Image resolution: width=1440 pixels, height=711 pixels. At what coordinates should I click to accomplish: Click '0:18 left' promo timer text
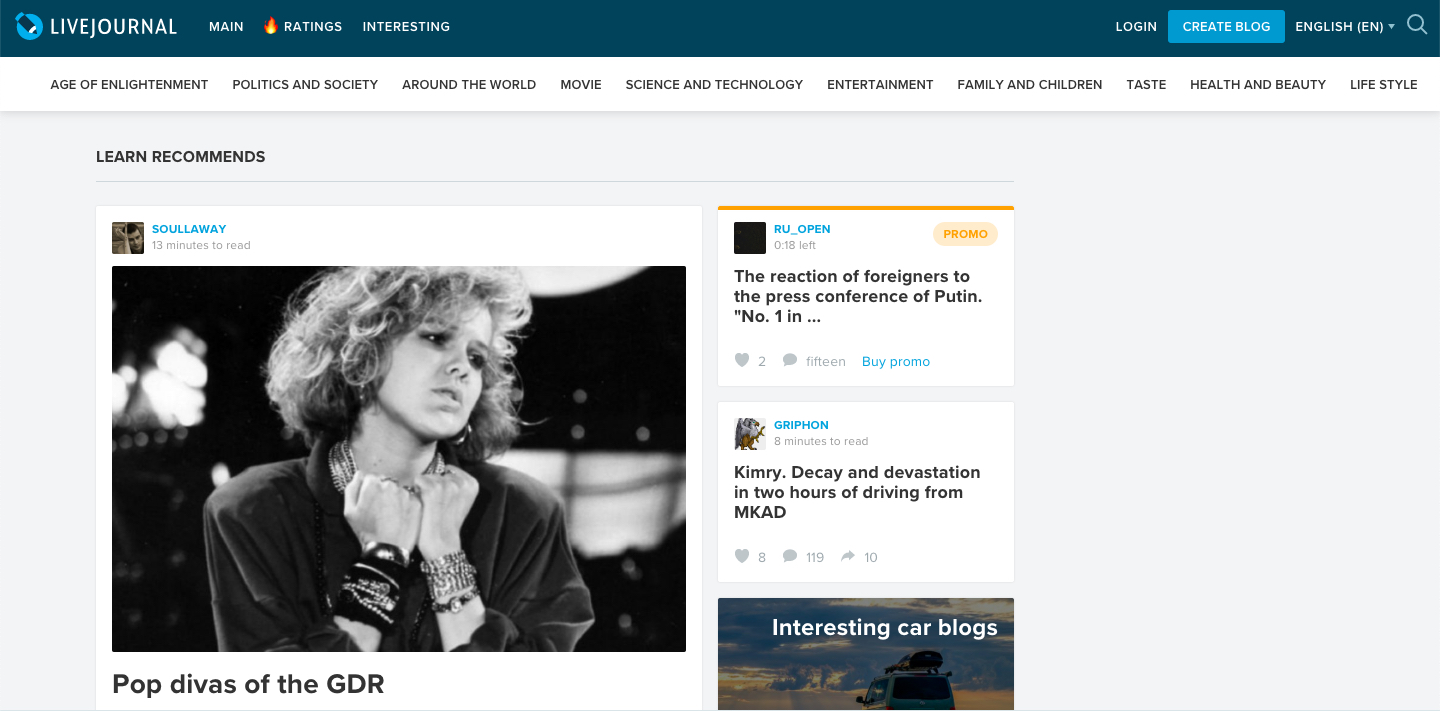click(795, 245)
